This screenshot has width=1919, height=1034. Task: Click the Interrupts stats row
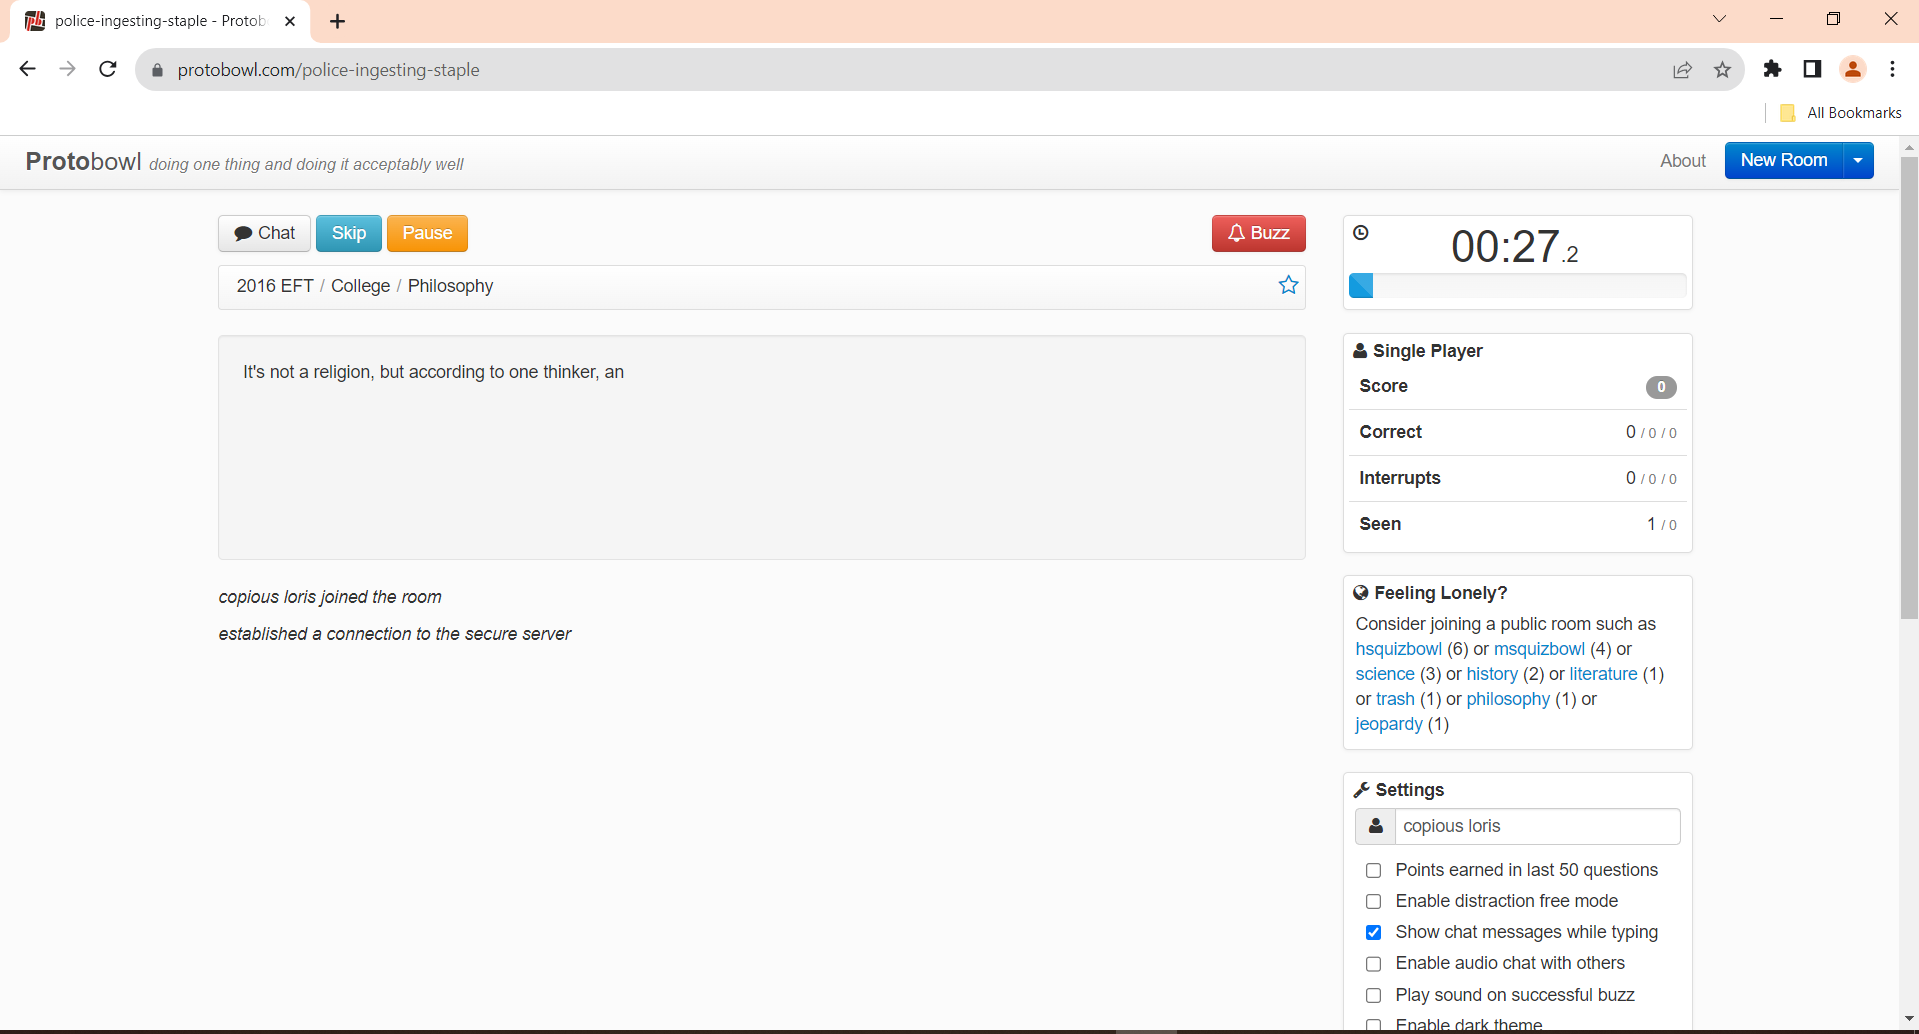coord(1517,478)
